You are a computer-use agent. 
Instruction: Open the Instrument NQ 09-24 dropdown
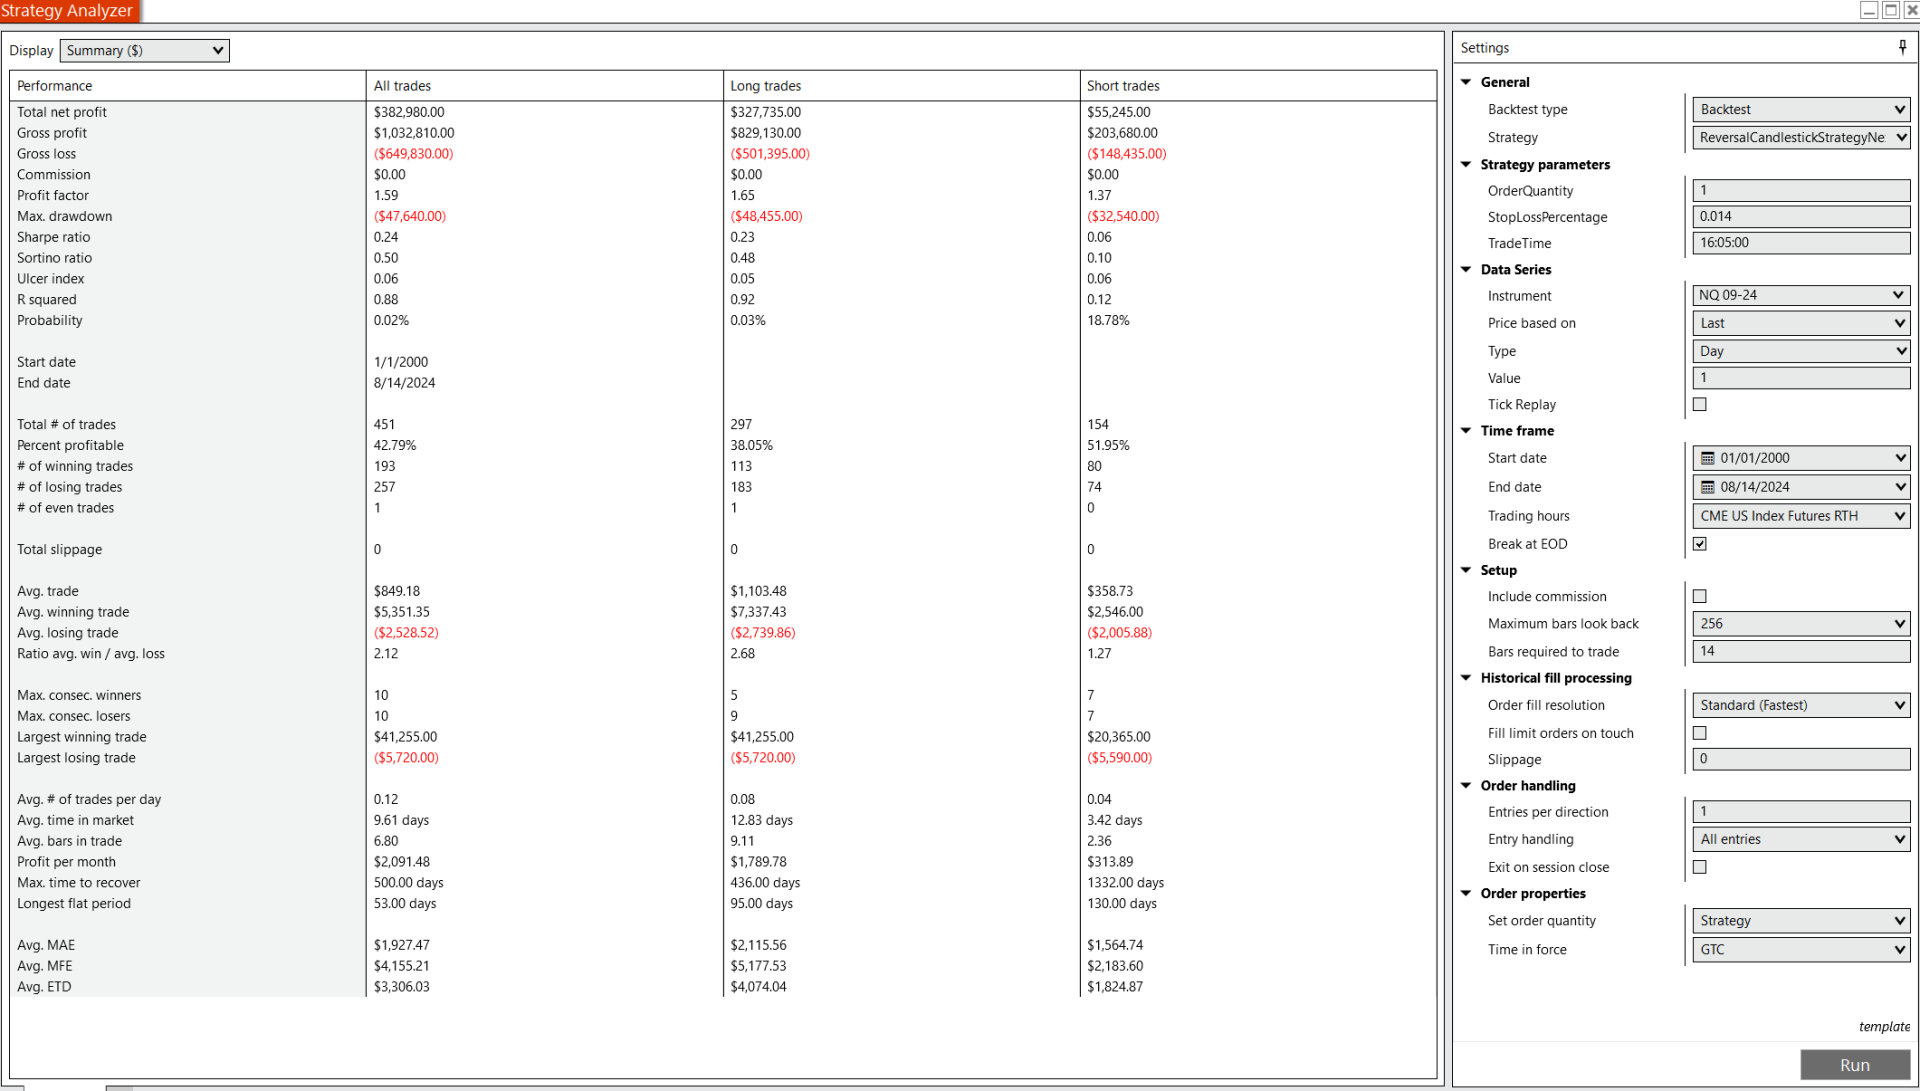click(x=1800, y=295)
